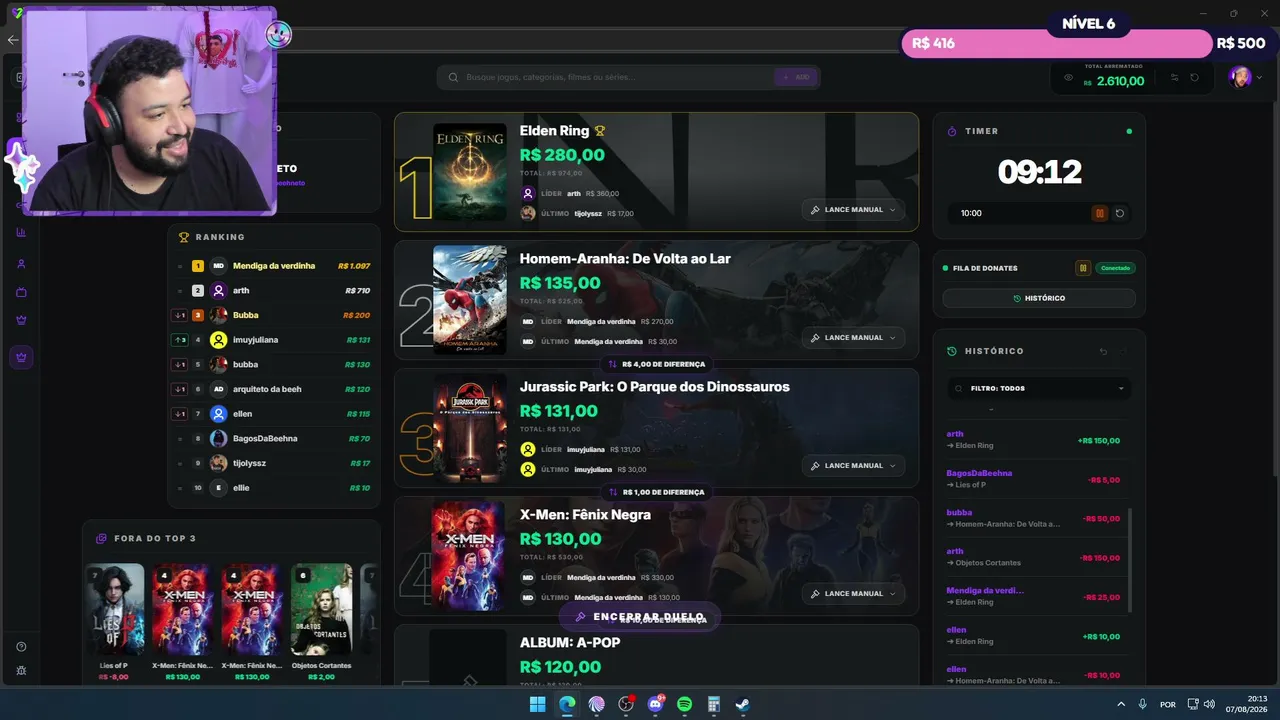Click the ALBUM: A-POP item title
Viewport: 1280px width, 720px height.
[x=570, y=642]
